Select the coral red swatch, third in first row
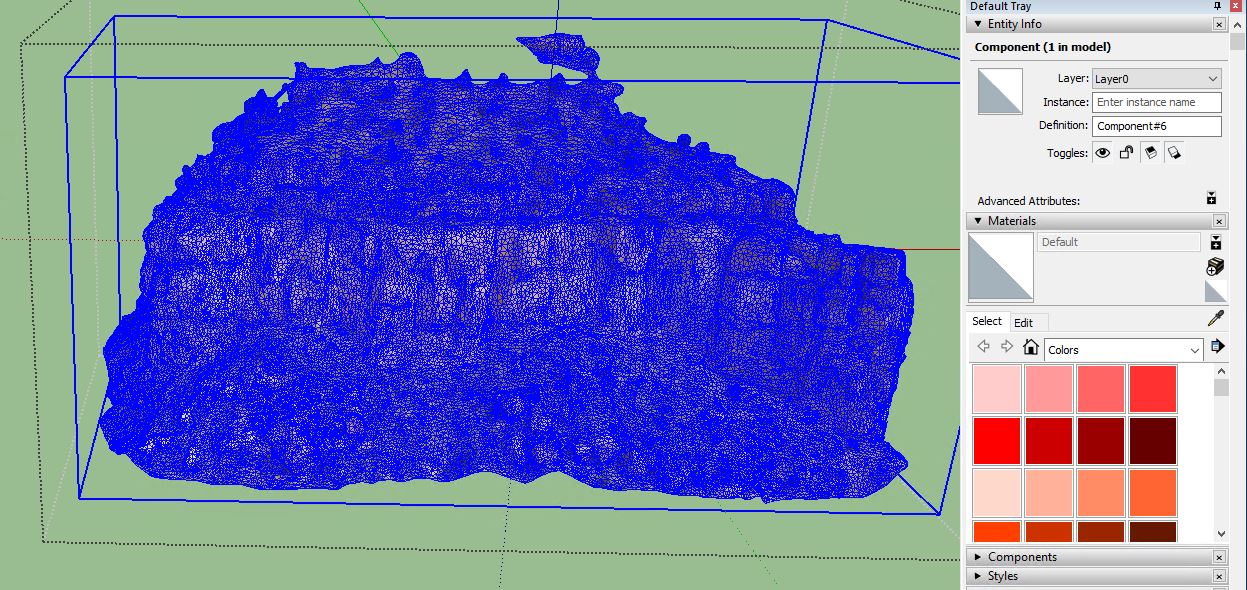 point(1100,389)
